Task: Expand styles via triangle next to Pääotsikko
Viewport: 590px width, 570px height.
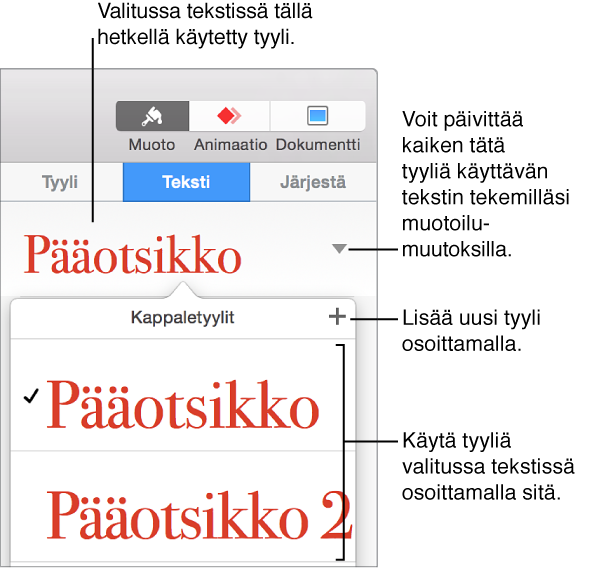Action: (x=339, y=249)
